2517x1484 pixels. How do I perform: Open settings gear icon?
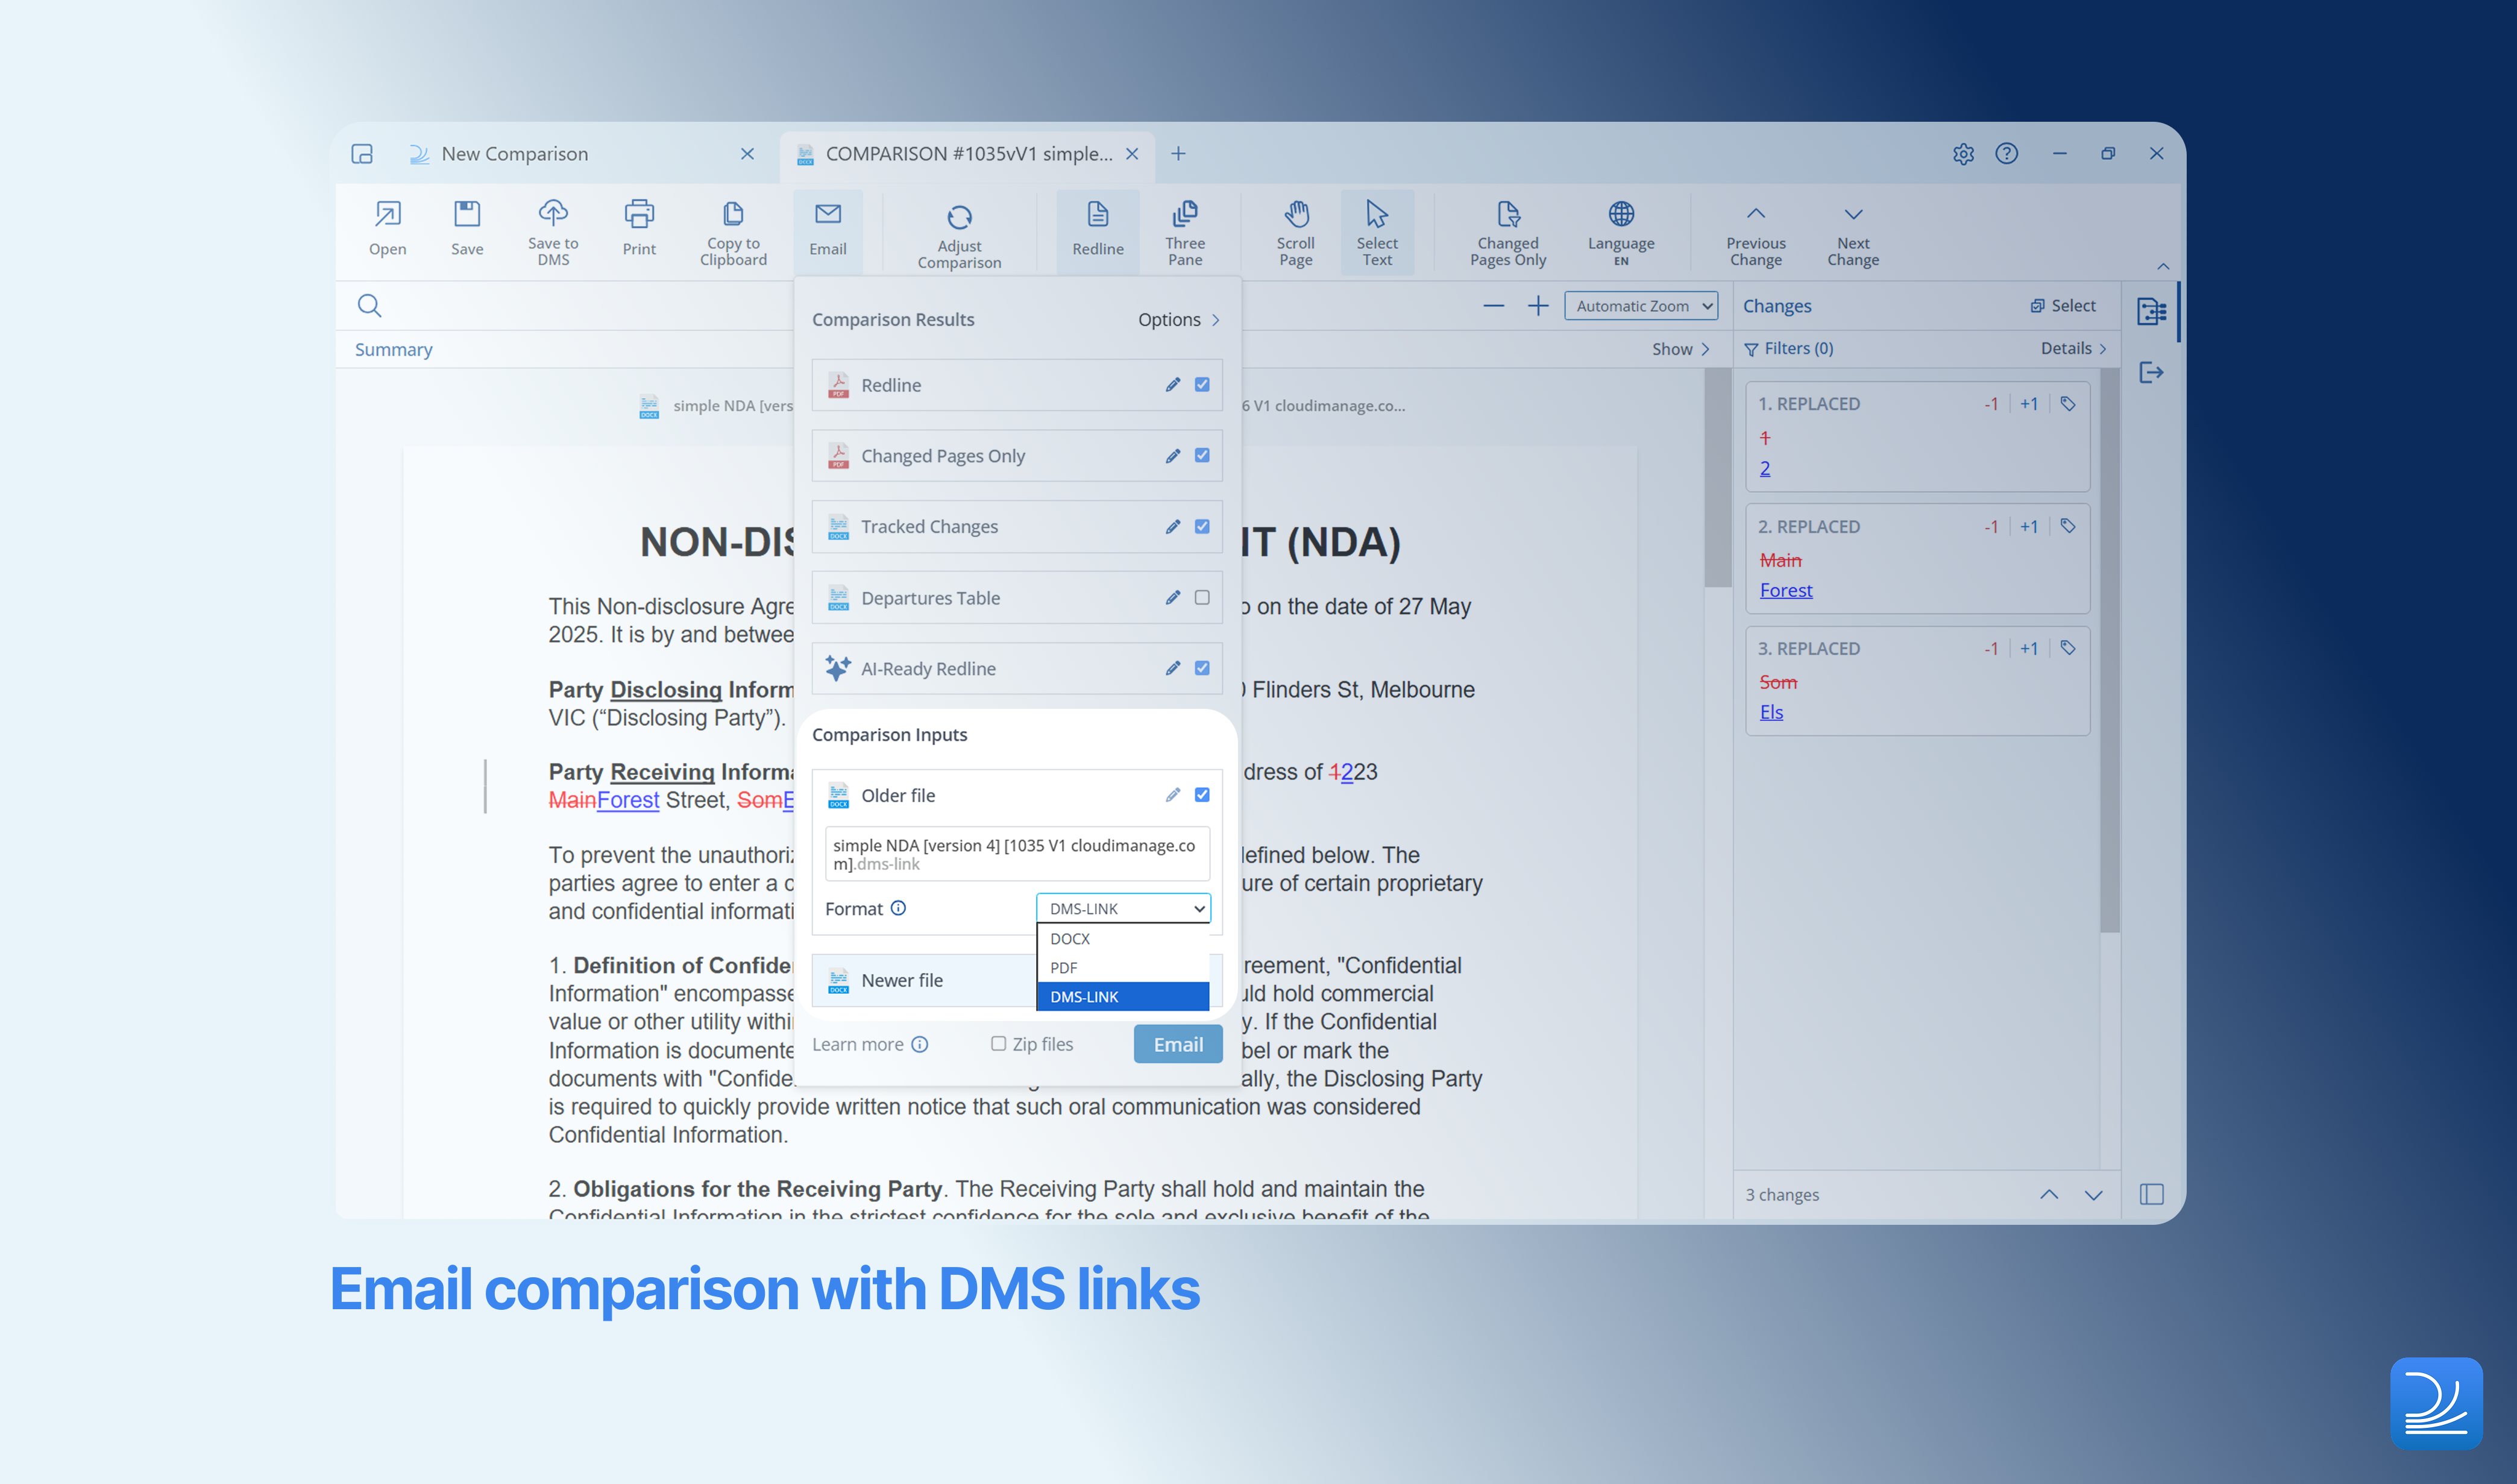pyautogui.click(x=1963, y=154)
